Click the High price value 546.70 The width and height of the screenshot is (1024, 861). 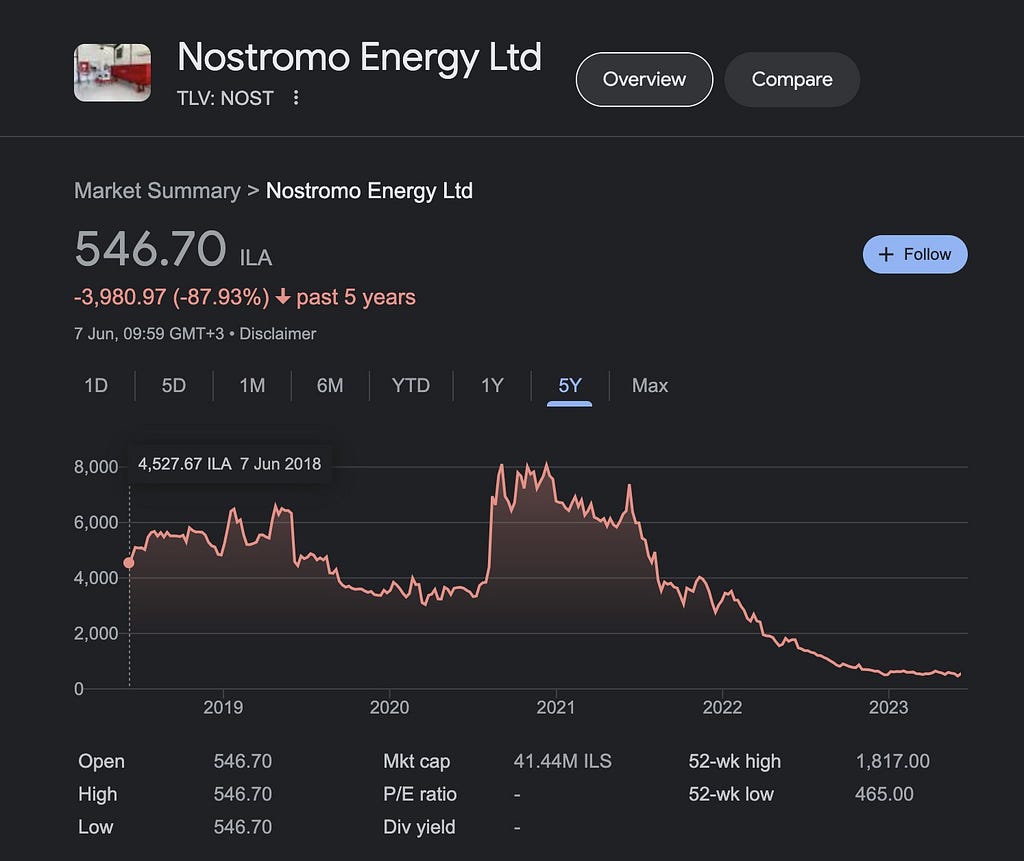click(242, 794)
